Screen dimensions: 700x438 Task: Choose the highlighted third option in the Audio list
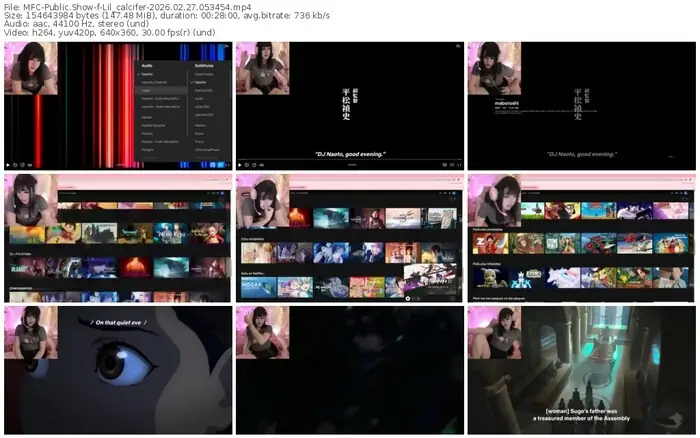[x=147, y=90]
